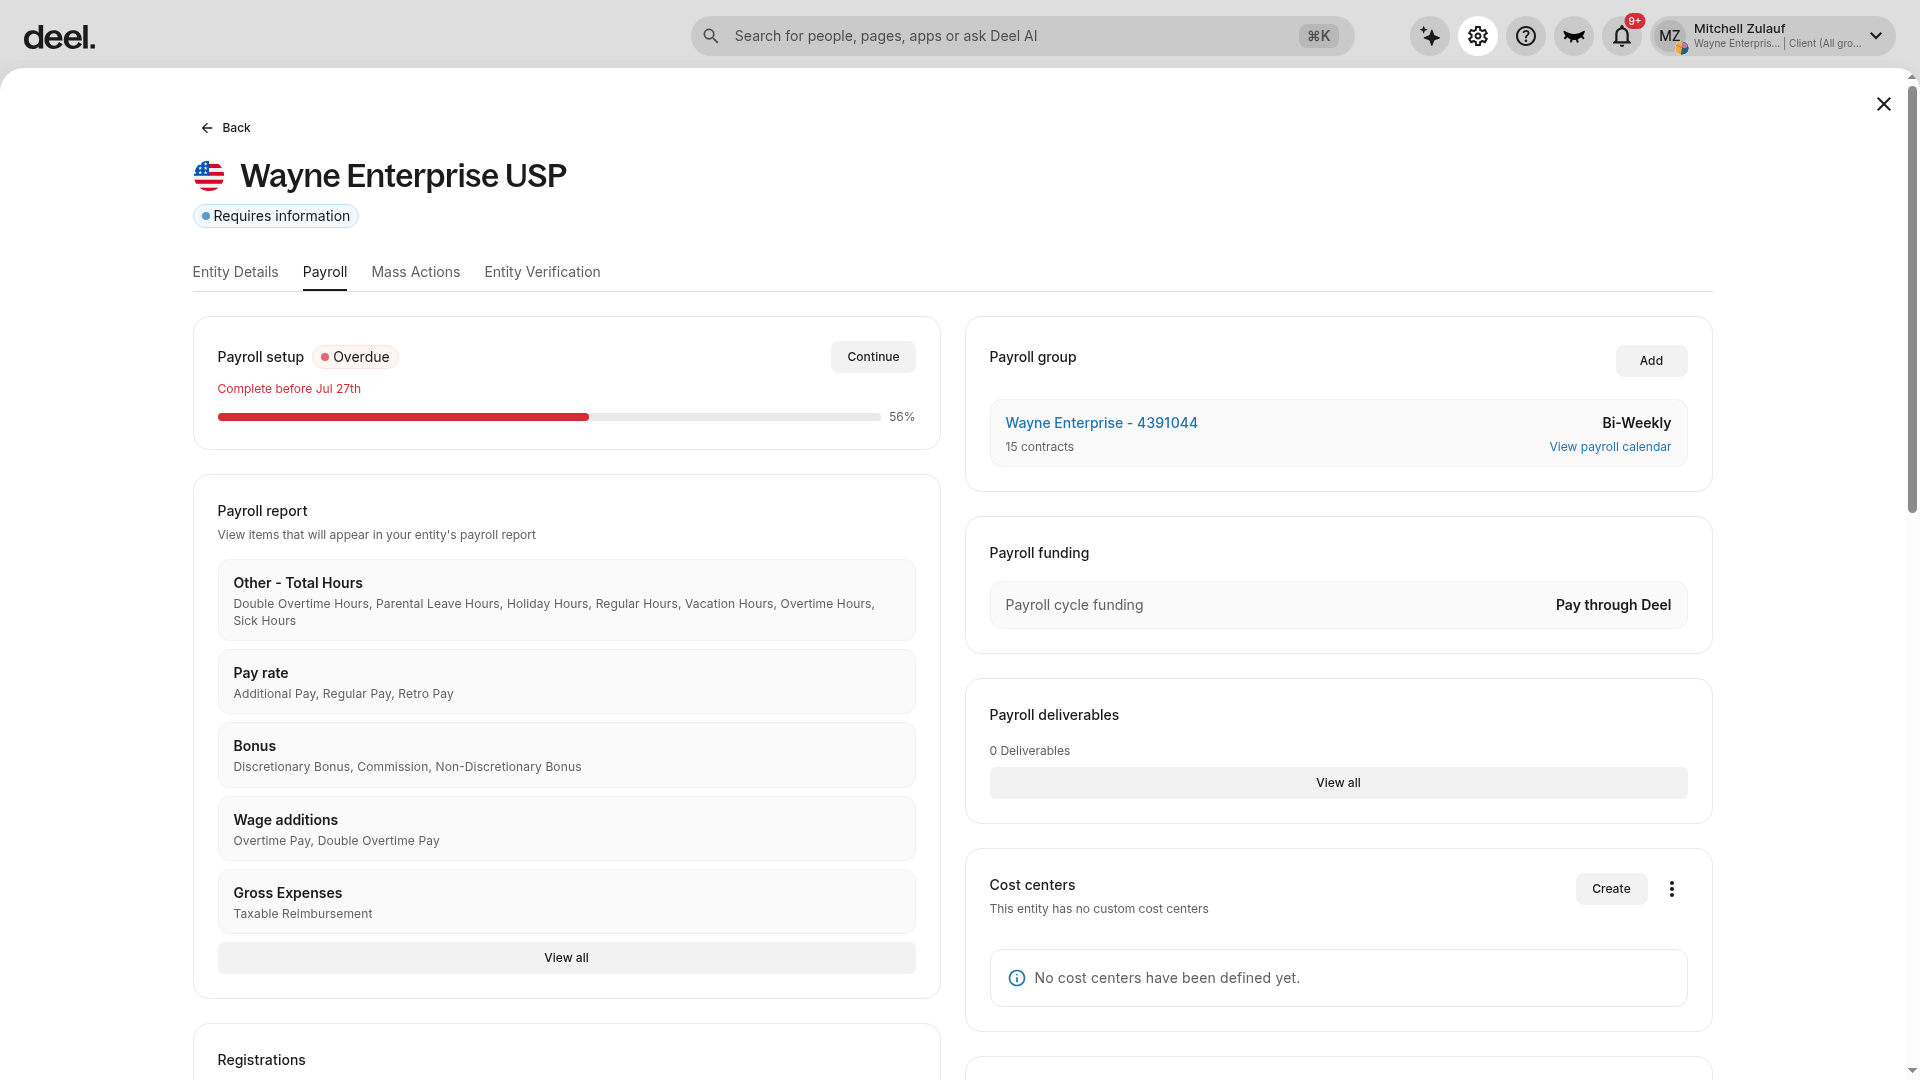Open Deel AI sparkle icon
The height and width of the screenshot is (1080, 1920).
tap(1430, 36)
